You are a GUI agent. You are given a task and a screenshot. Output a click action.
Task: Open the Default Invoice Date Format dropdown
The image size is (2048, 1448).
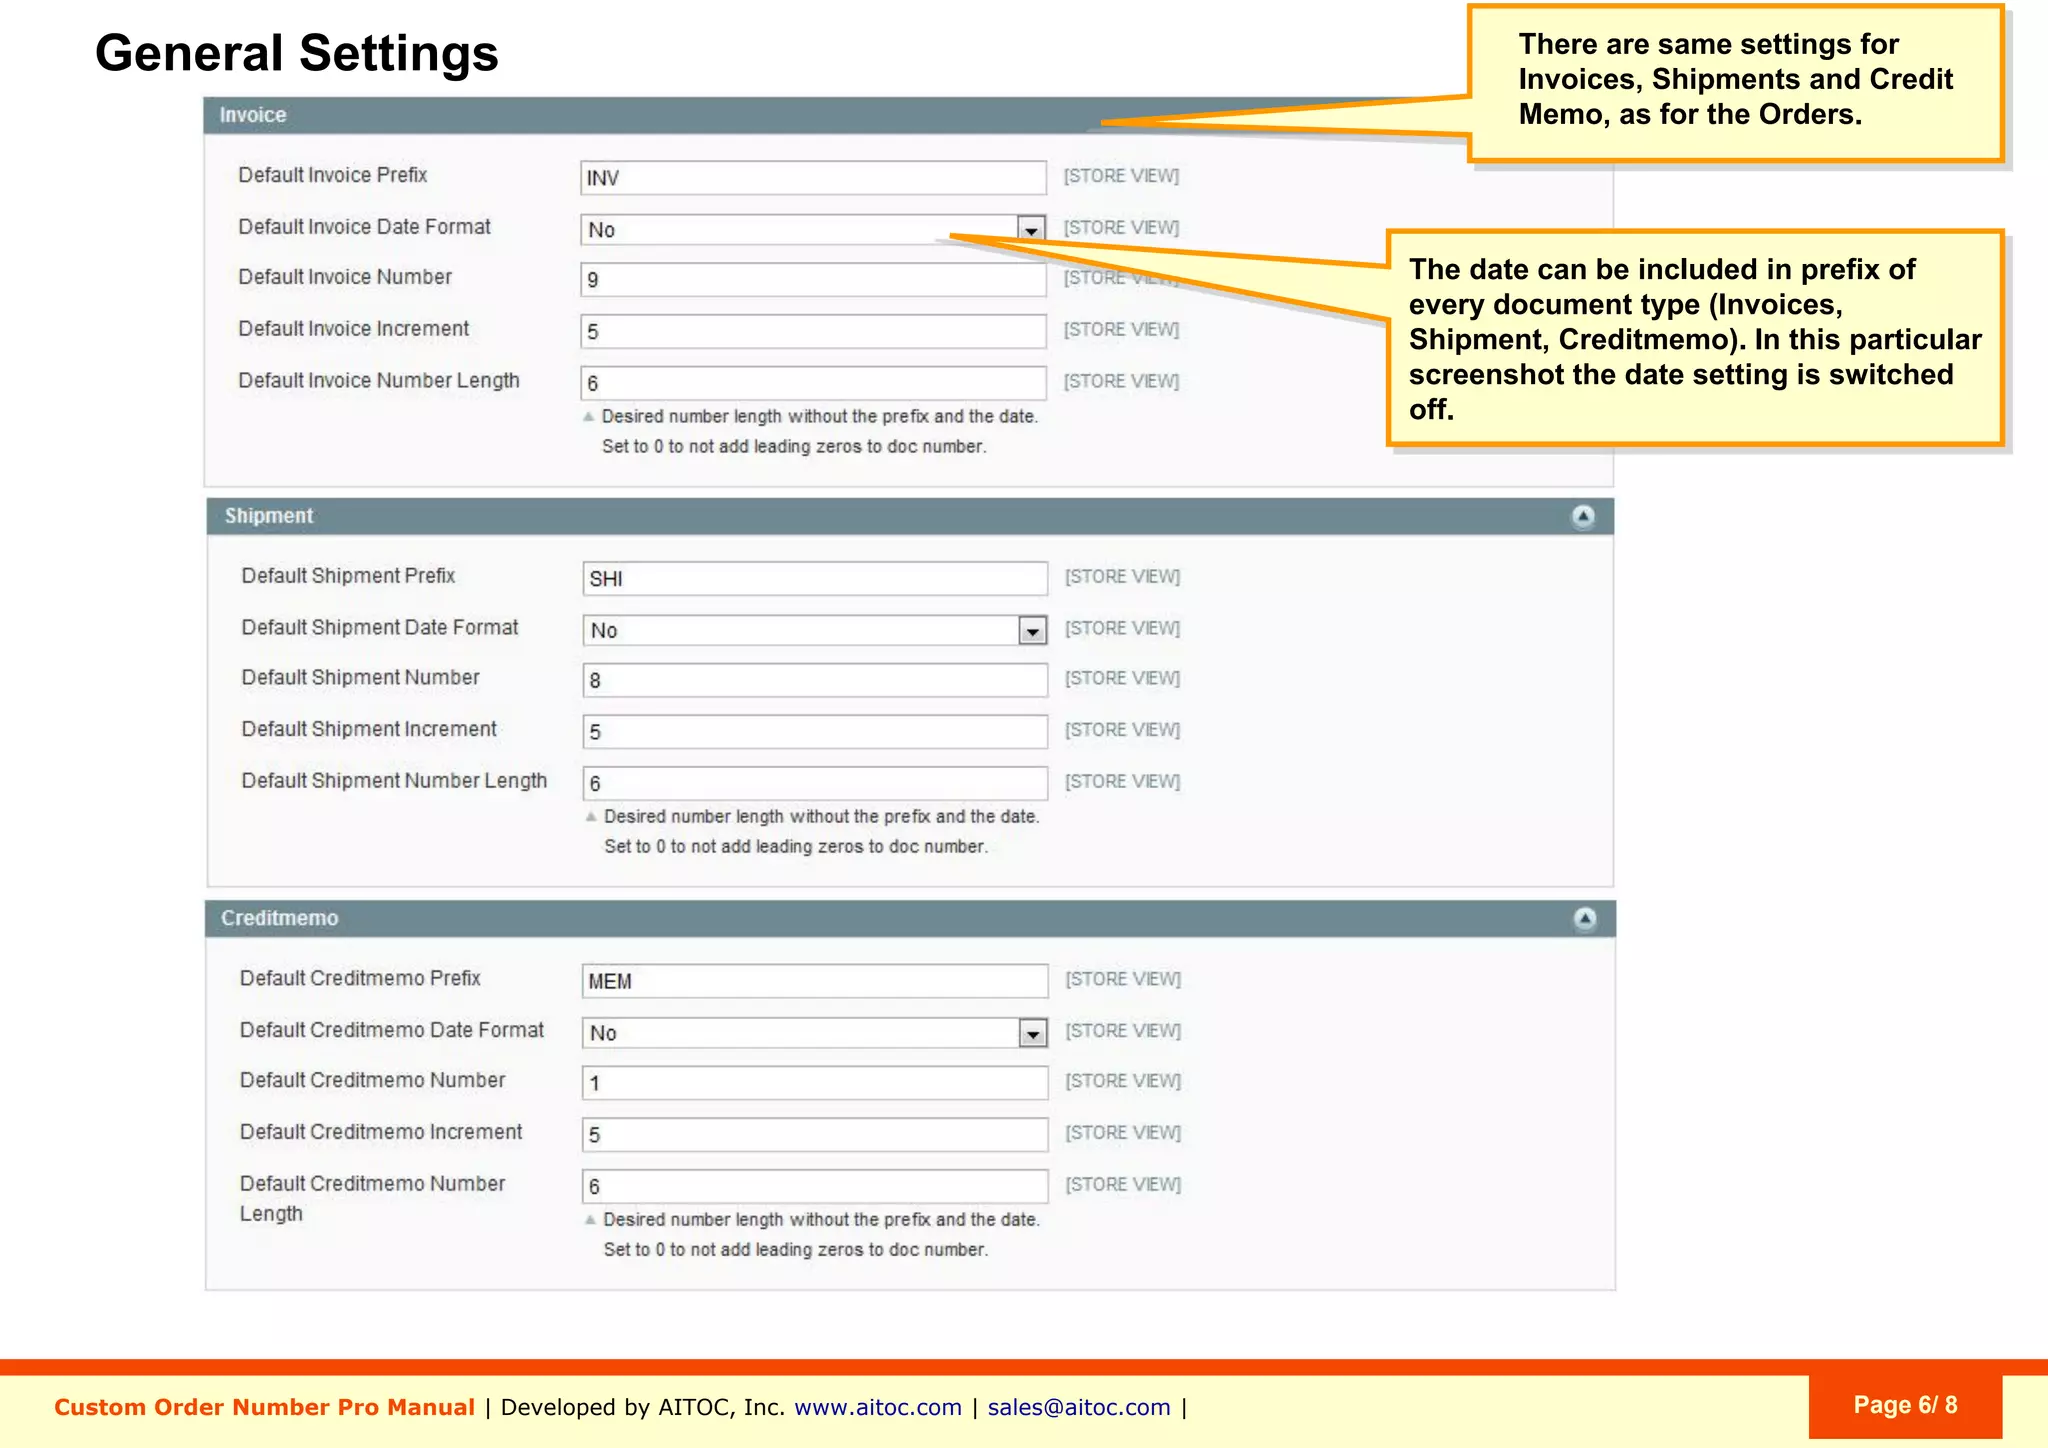click(813, 229)
